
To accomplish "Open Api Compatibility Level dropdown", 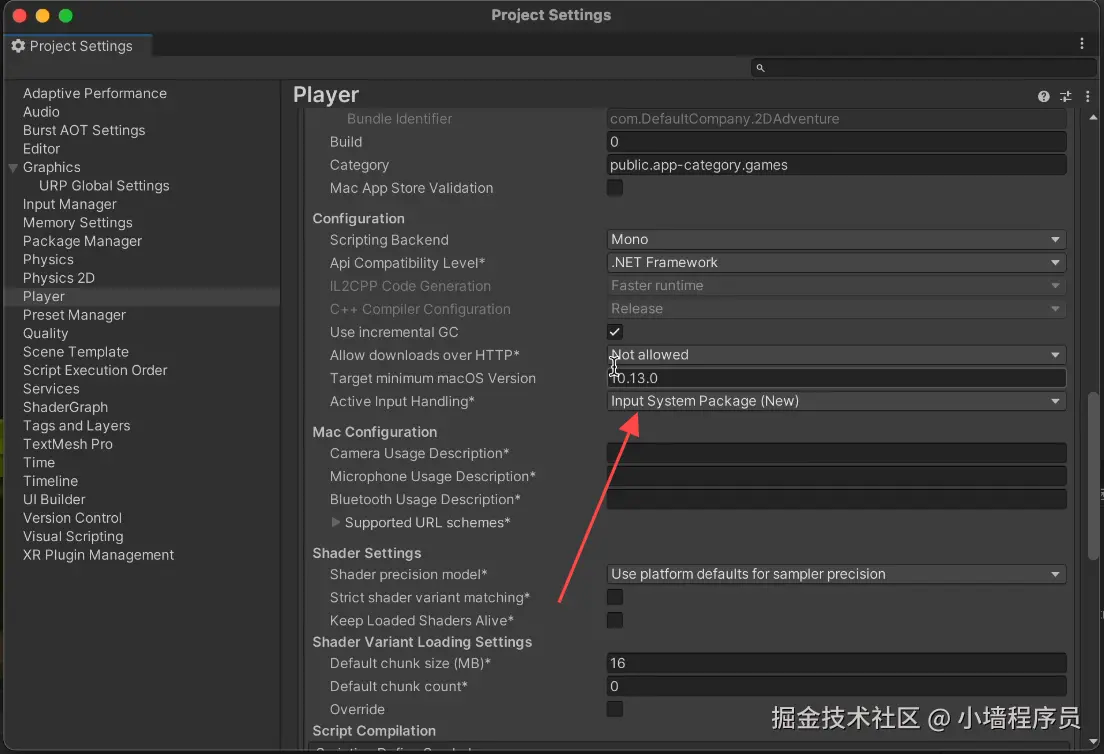I will (x=836, y=263).
